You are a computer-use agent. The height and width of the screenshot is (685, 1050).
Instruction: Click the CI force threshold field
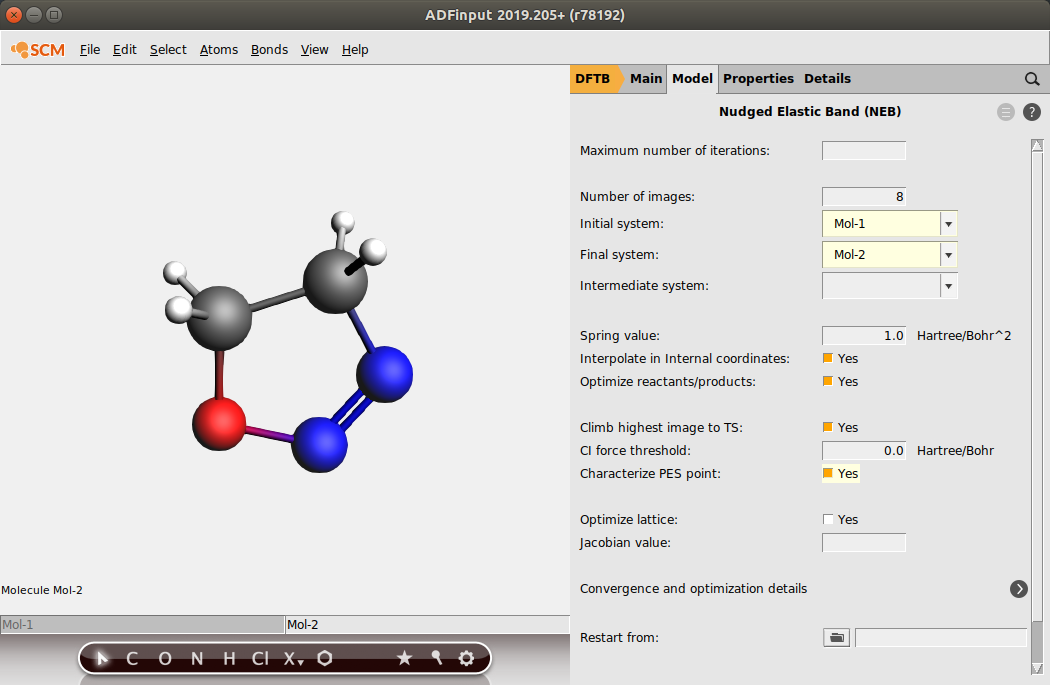click(864, 451)
